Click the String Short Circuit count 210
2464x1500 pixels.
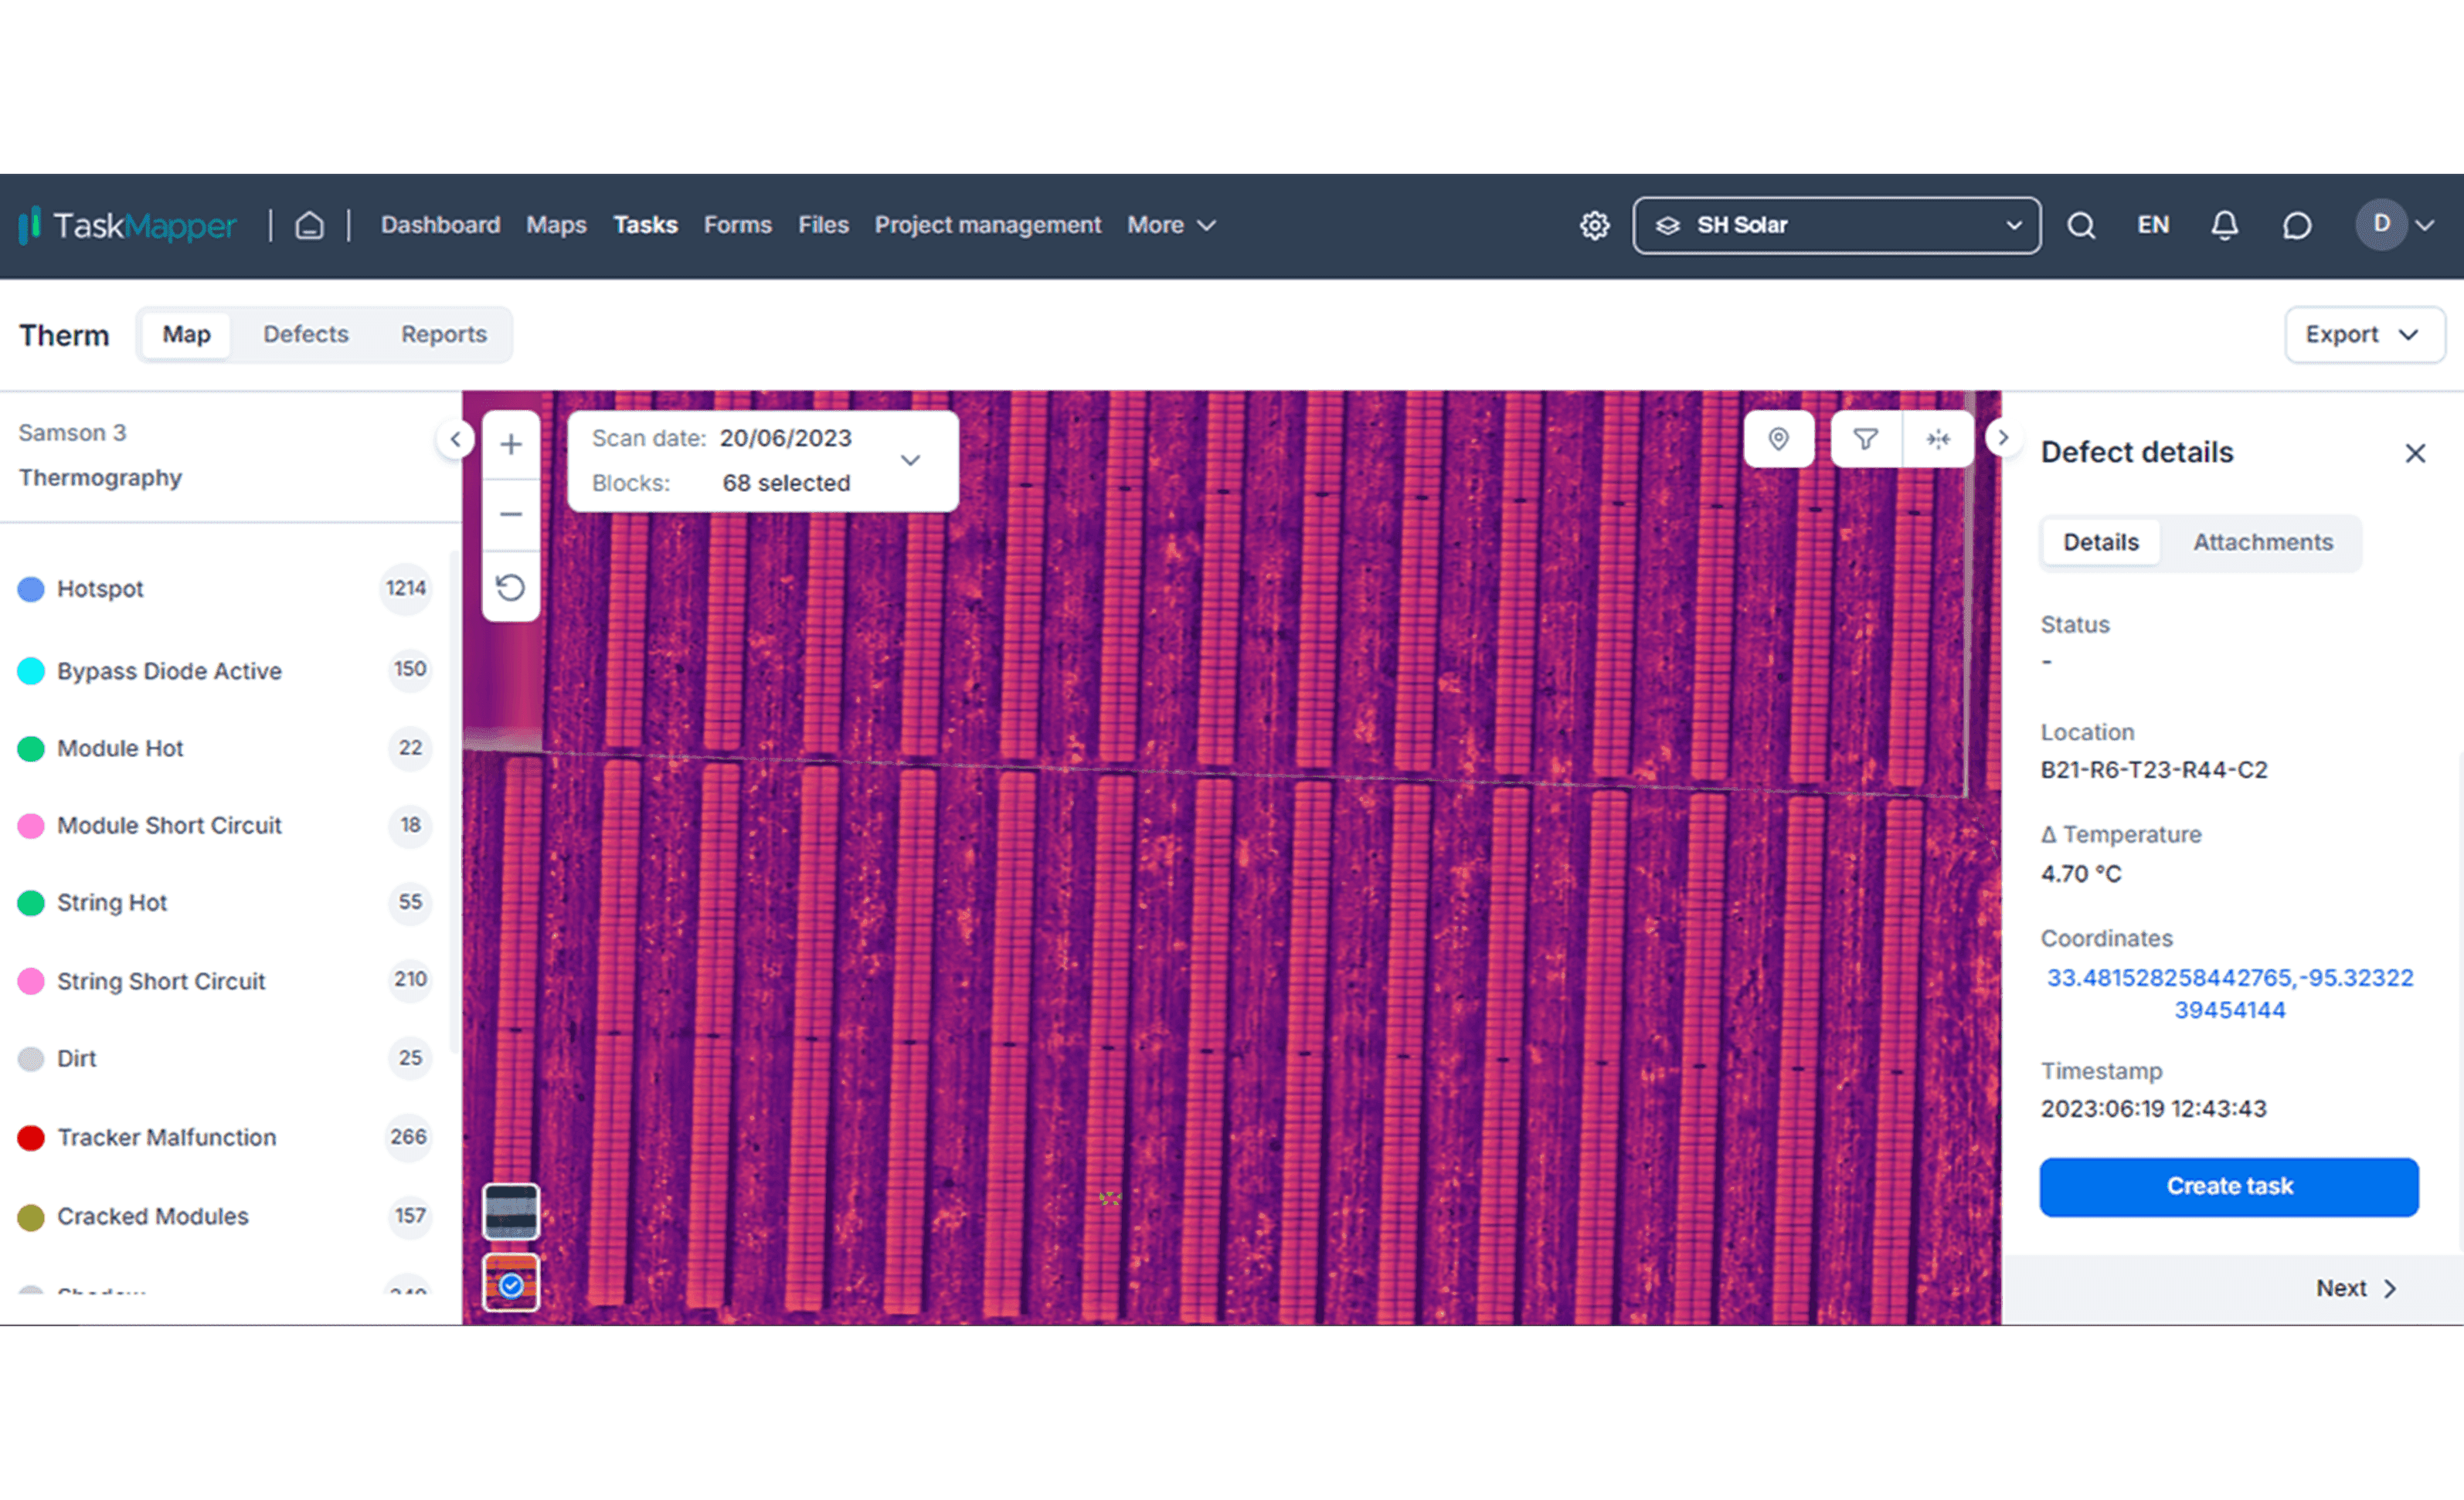[410, 979]
